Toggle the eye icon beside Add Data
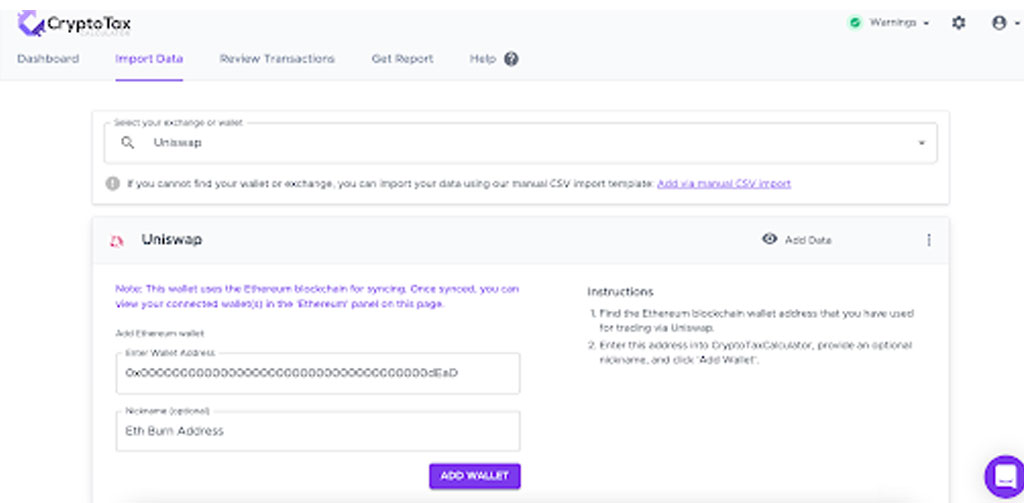This screenshot has height=503, width=1024. pyautogui.click(x=769, y=239)
